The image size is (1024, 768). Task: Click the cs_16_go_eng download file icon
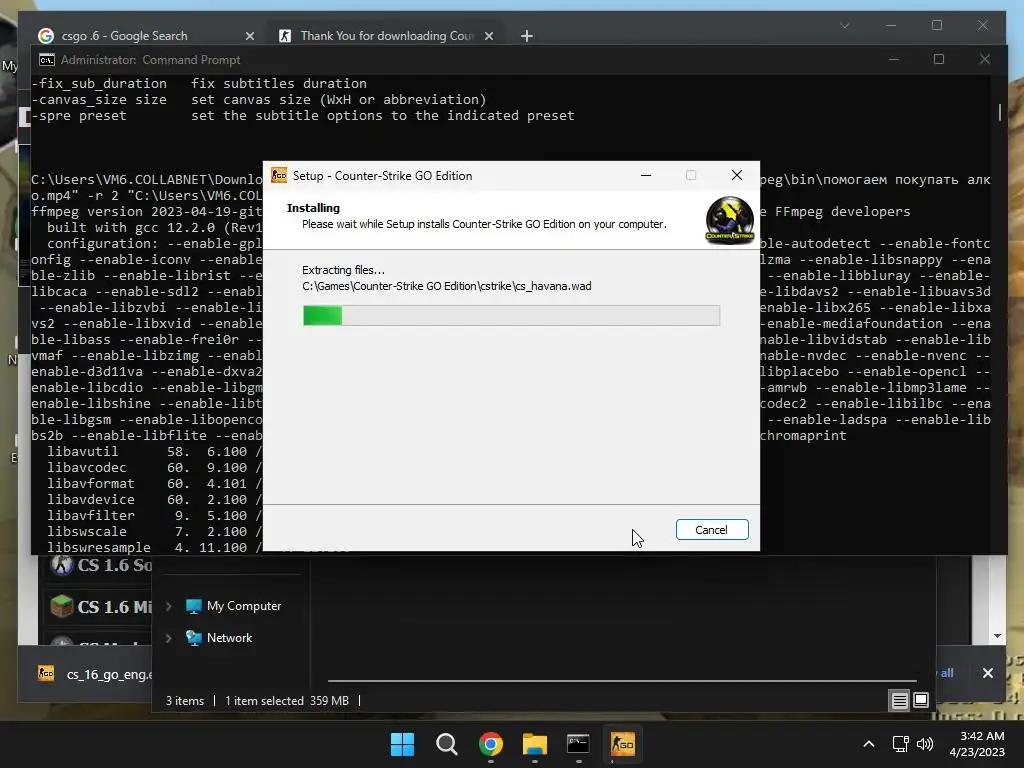(x=46, y=673)
